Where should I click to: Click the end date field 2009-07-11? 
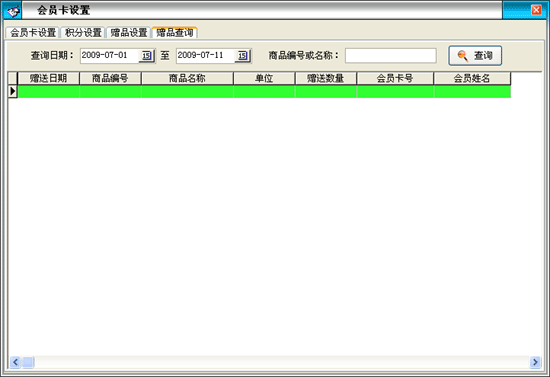click(x=206, y=56)
